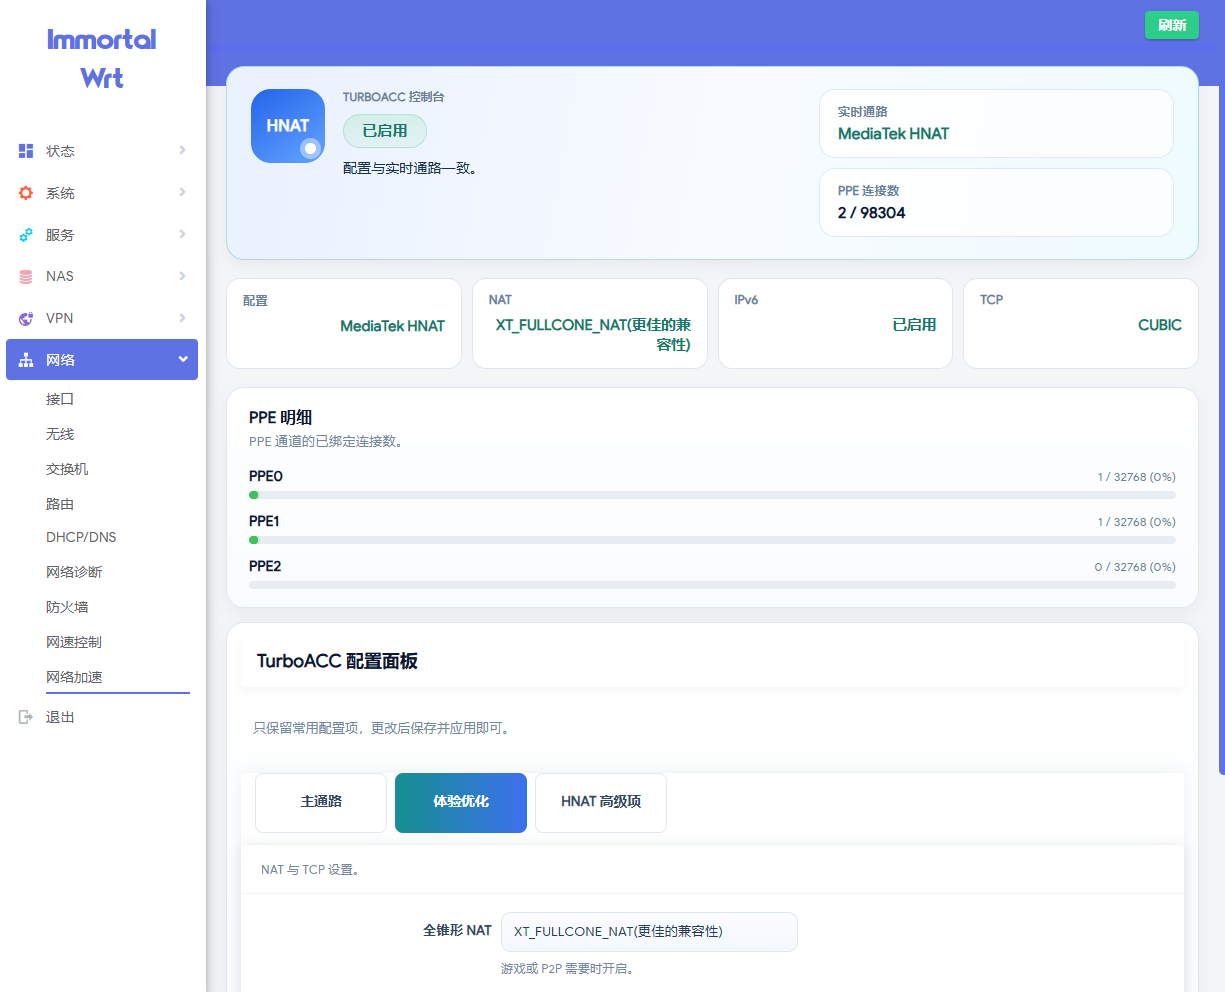Open the DHCP/DNS page
The height and width of the screenshot is (992, 1225).
tap(81, 537)
